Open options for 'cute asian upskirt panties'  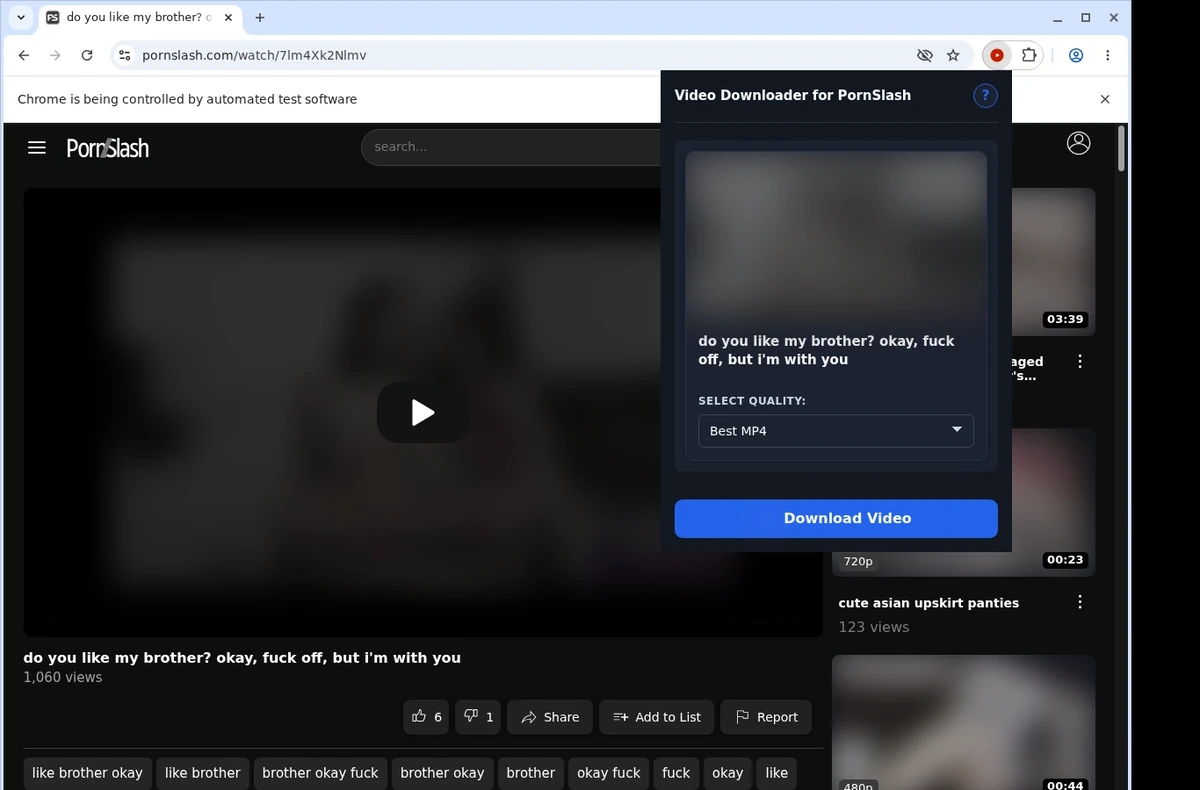pos(1080,602)
